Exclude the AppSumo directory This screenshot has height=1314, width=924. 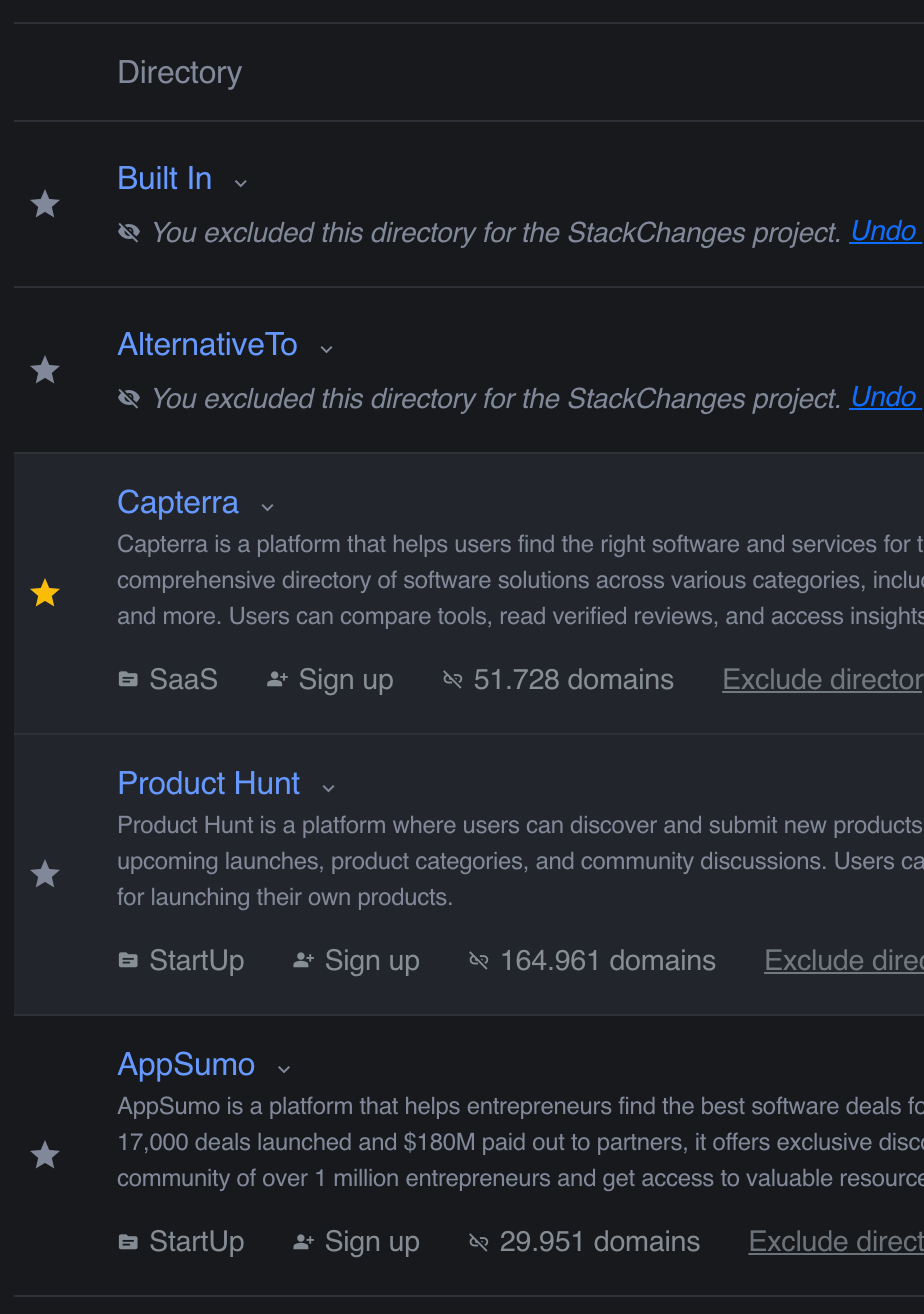[x=836, y=1242]
